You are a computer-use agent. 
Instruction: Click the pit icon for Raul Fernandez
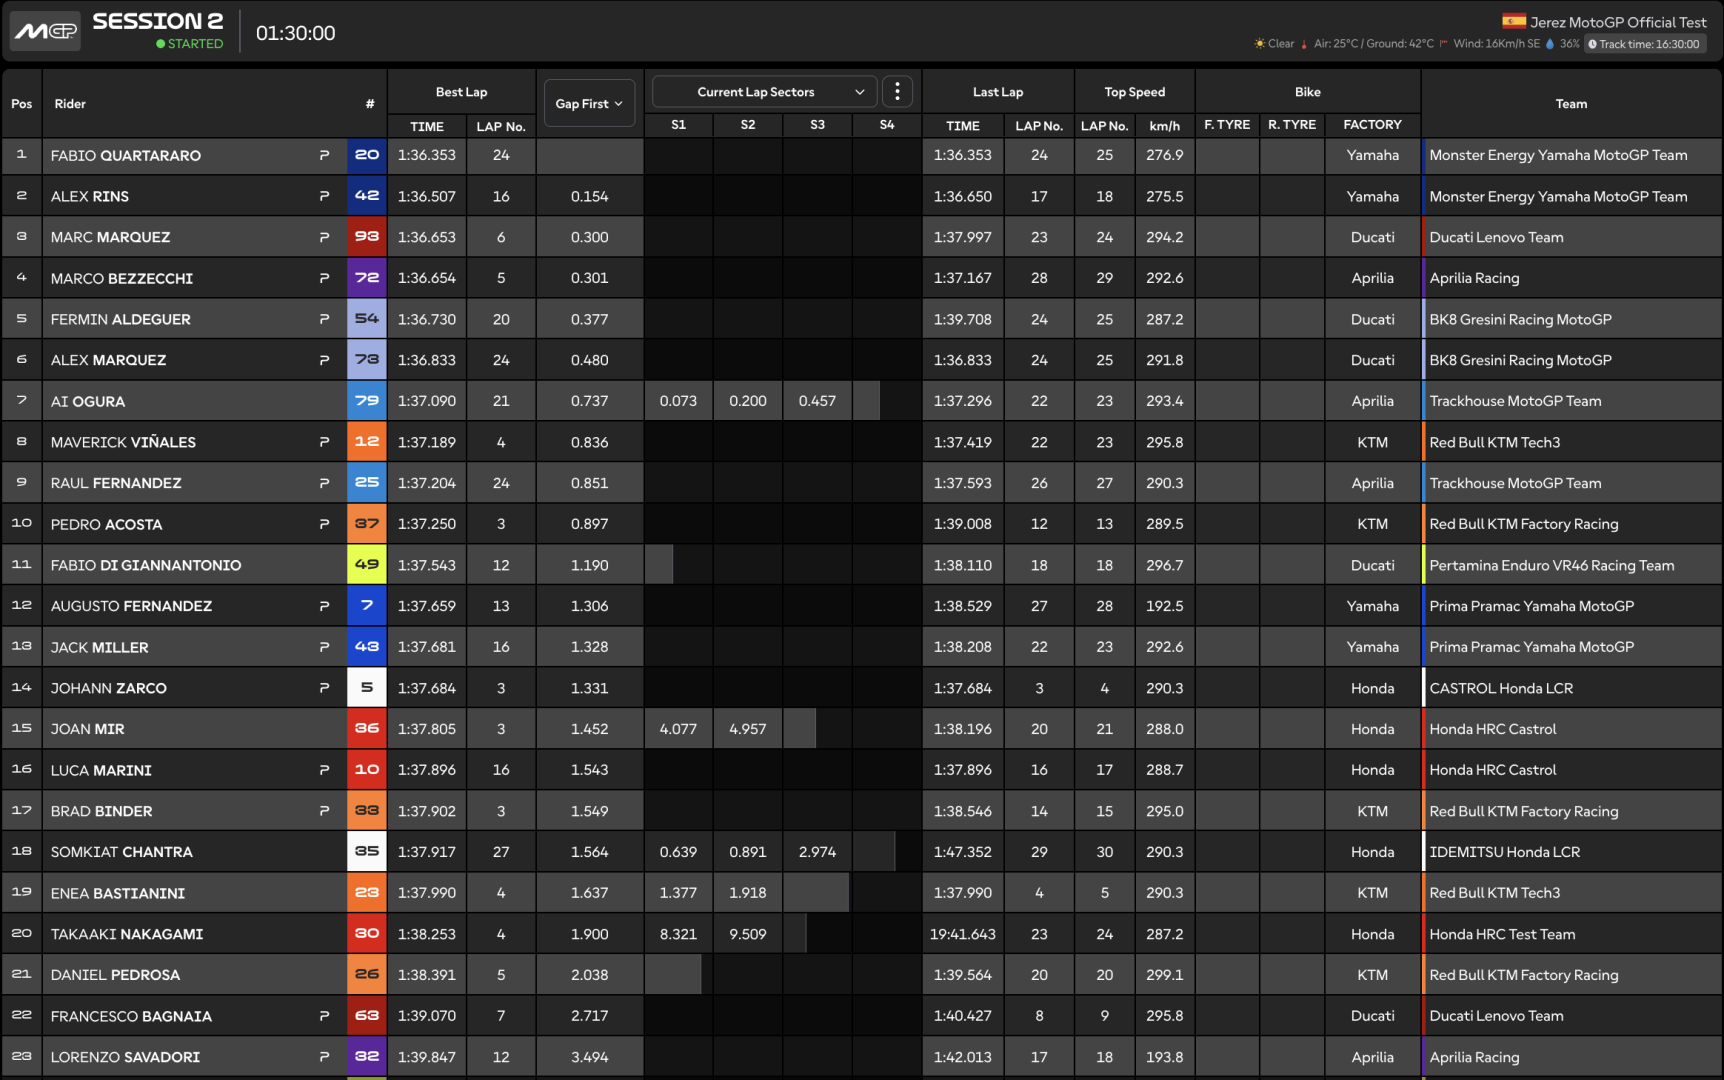[x=324, y=483]
